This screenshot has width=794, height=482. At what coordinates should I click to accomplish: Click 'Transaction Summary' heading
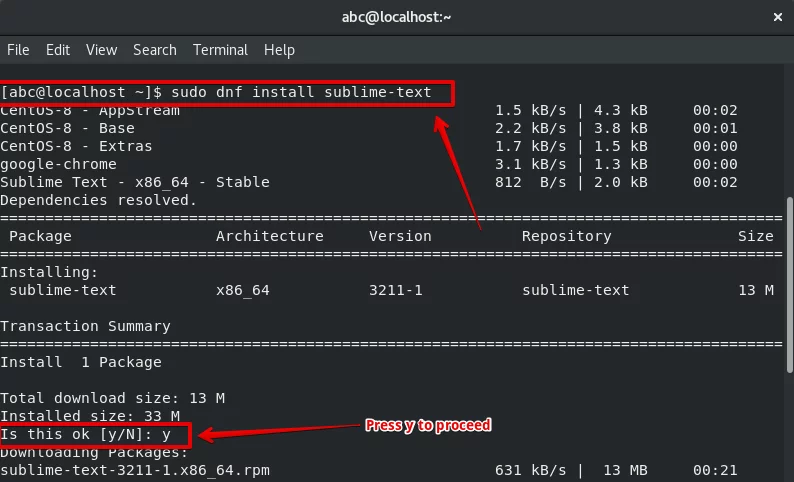[85, 327]
